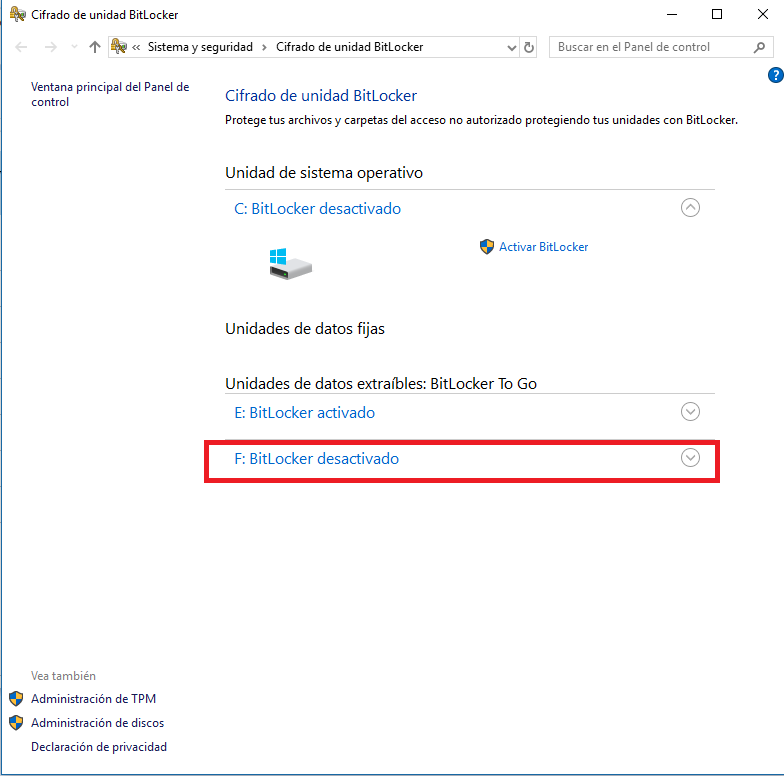Click the shield icon beside Activar BitLocker
The height and width of the screenshot is (776, 784).
(487, 246)
